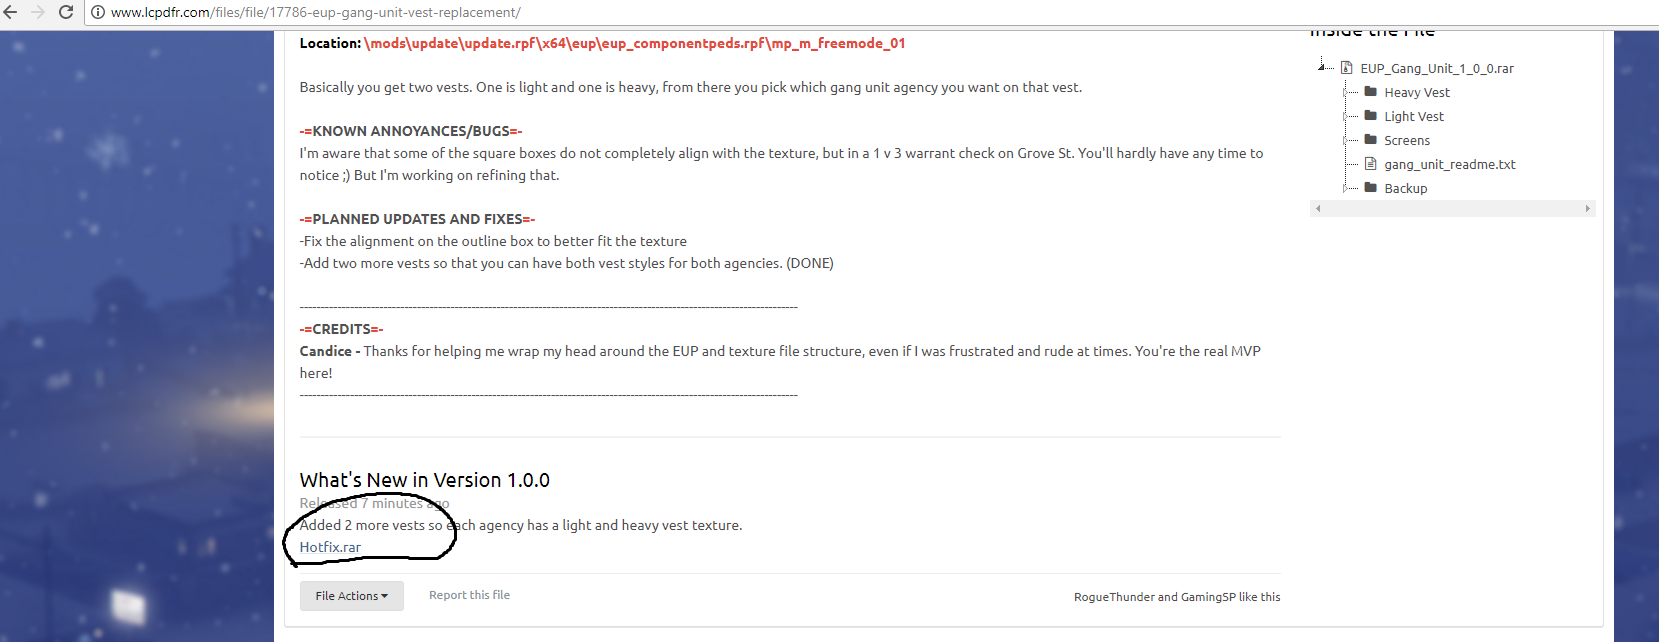Screen dimensions: 1659x642
Task: Select the Backup folder label
Action: tap(1405, 188)
